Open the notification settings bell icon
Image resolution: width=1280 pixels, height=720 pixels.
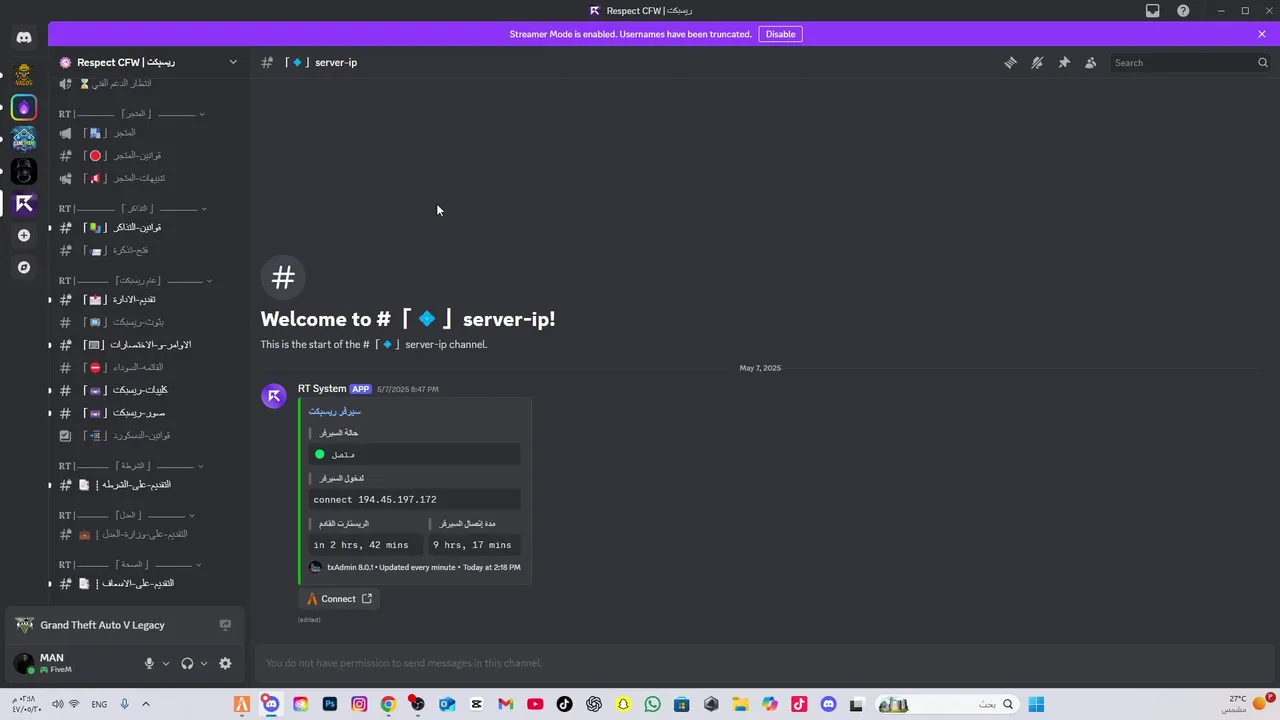pyautogui.click(x=1037, y=62)
